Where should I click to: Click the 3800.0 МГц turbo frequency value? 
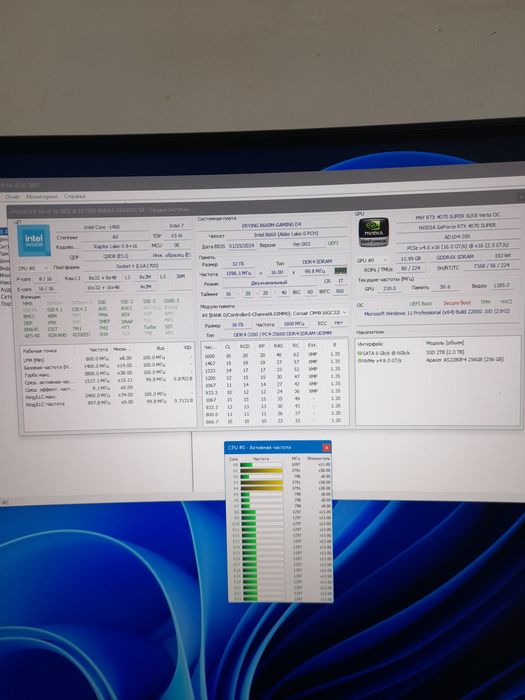tap(98, 373)
